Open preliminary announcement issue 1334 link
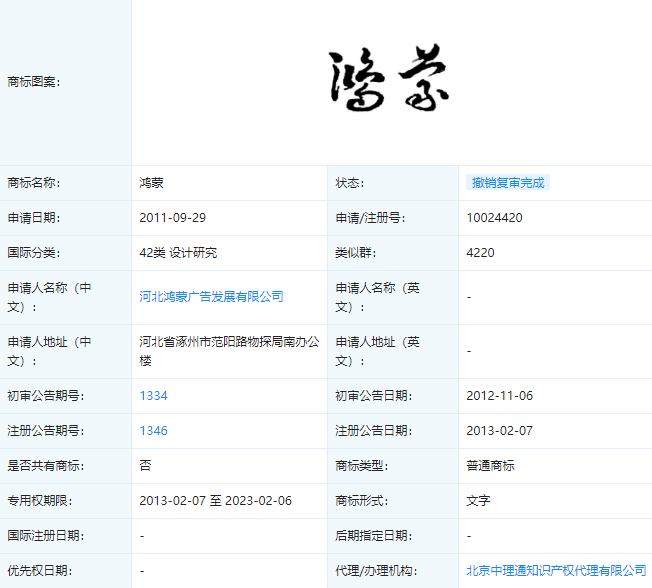 coord(153,395)
